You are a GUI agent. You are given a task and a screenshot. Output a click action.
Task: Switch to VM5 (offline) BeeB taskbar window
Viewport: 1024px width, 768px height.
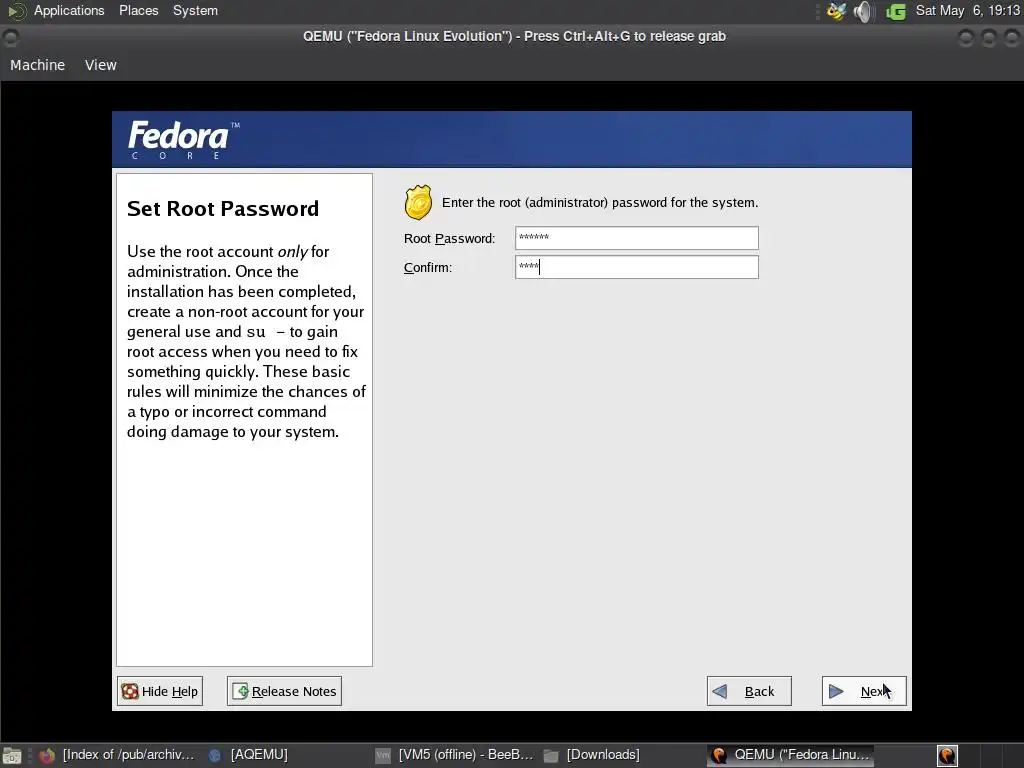(455, 755)
